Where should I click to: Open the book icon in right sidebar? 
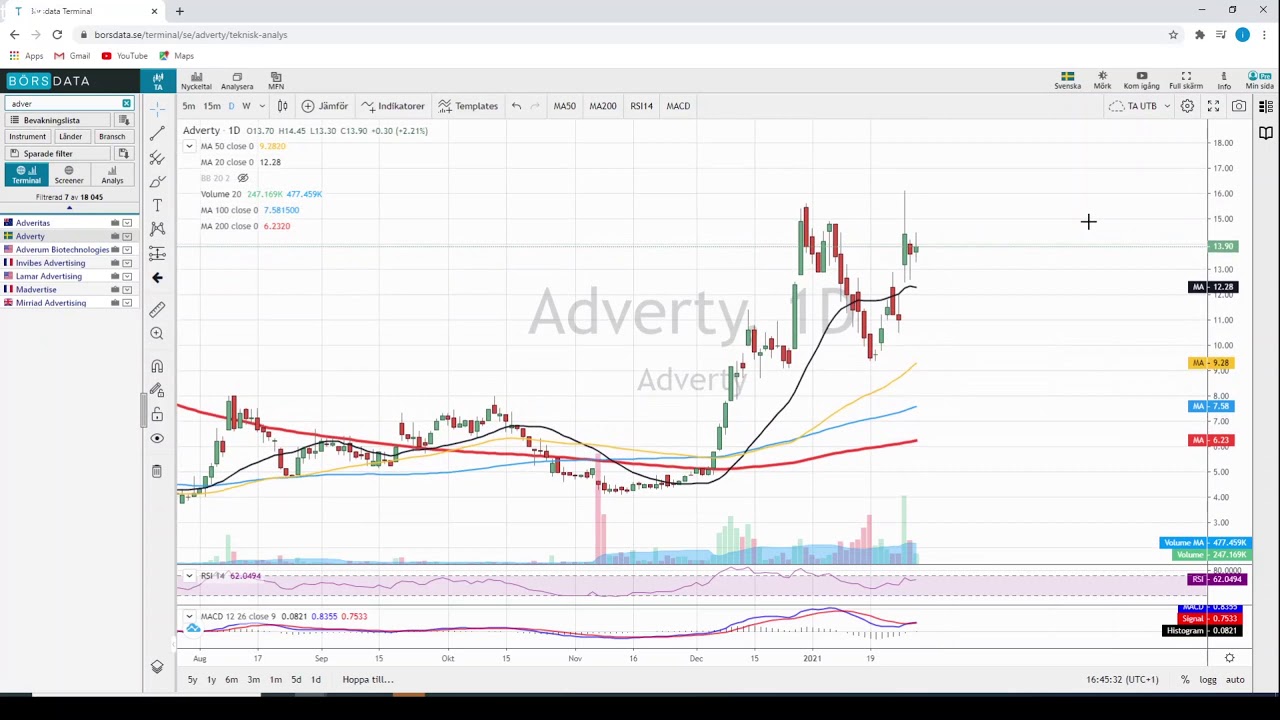[1266, 133]
